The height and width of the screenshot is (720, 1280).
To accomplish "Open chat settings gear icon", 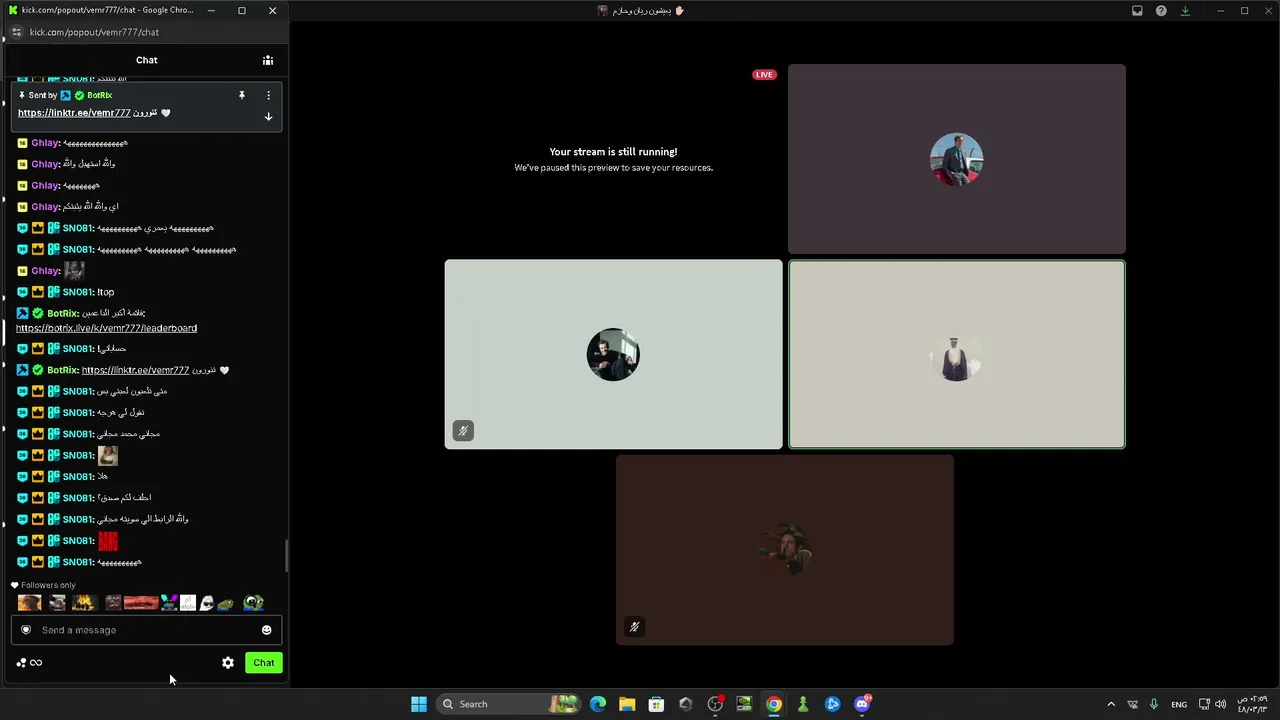I will click(228, 663).
